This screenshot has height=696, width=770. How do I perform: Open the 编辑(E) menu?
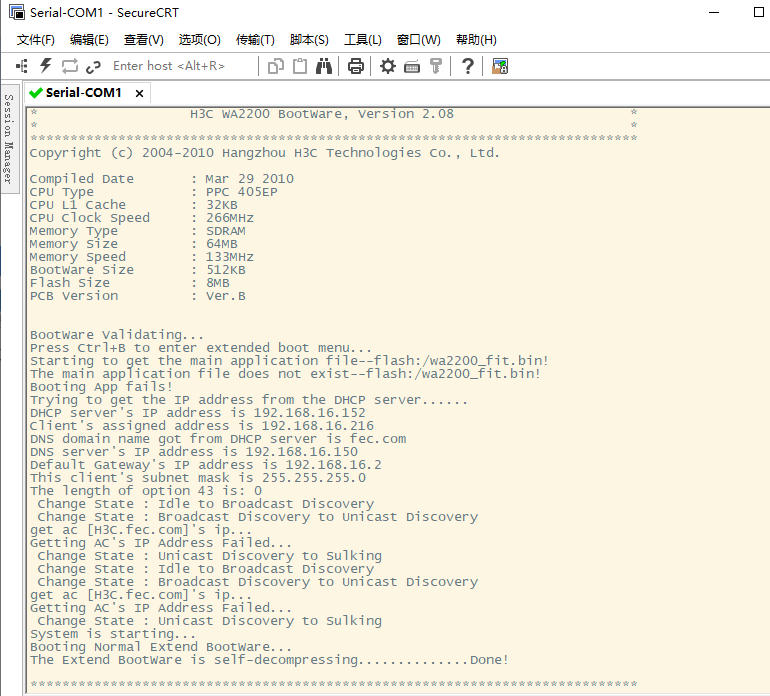89,40
